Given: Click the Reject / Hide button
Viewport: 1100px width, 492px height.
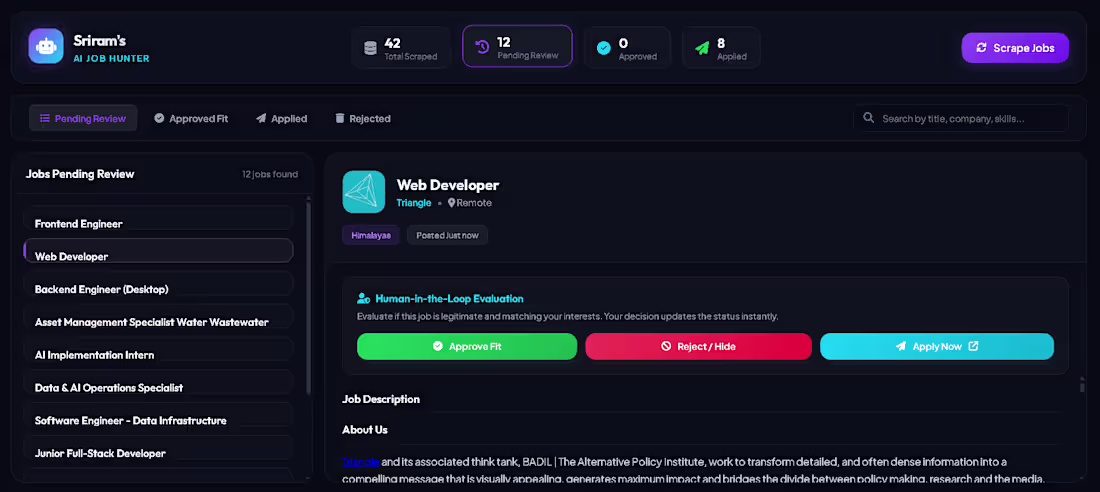Looking at the screenshot, I should (698, 346).
